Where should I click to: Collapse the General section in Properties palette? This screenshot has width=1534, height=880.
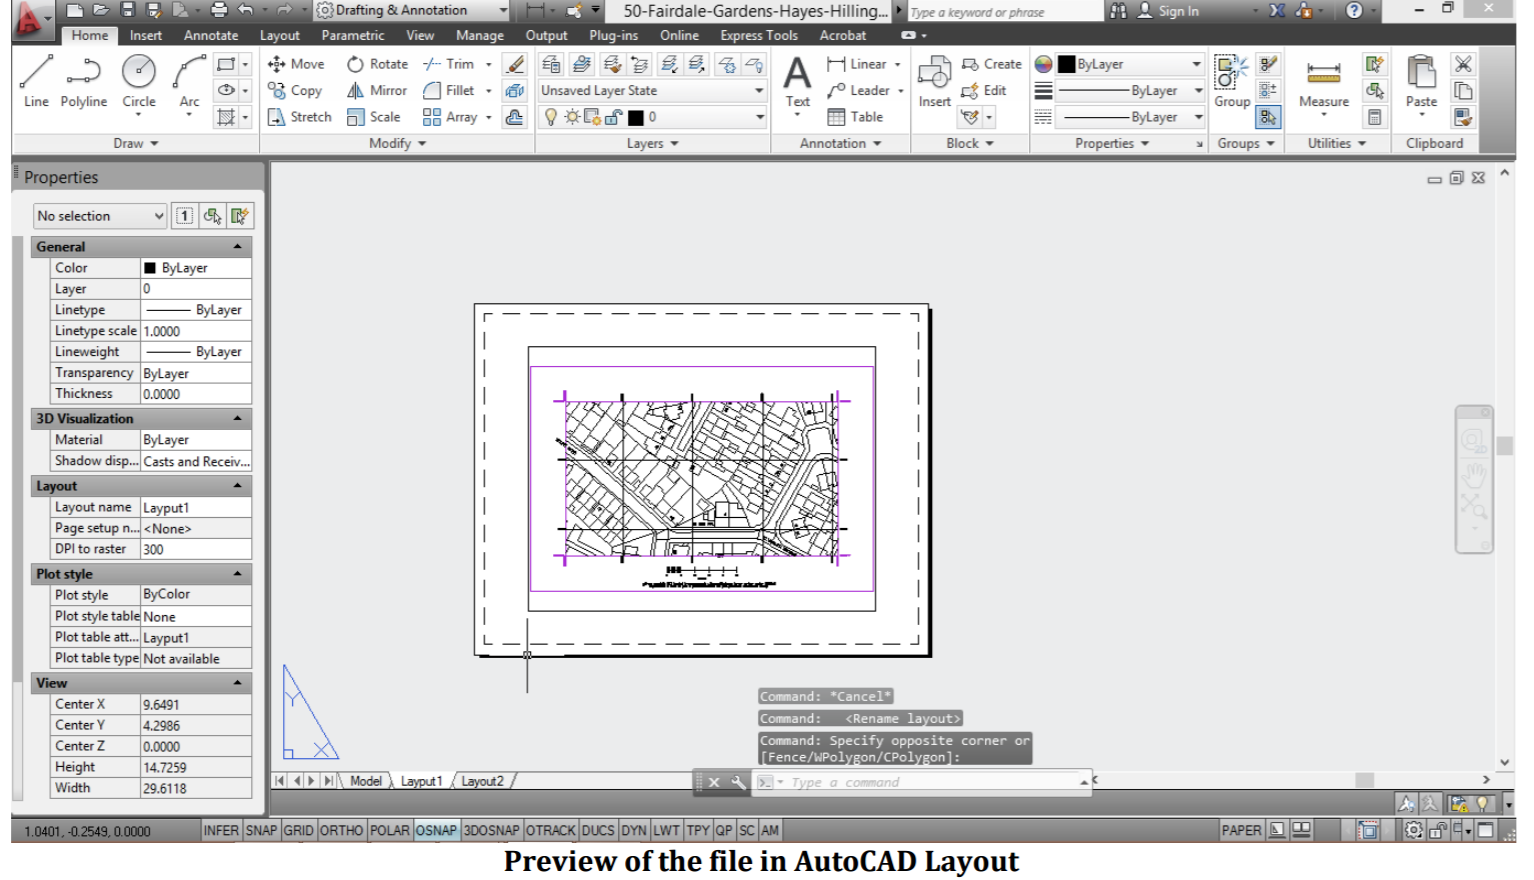237,246
